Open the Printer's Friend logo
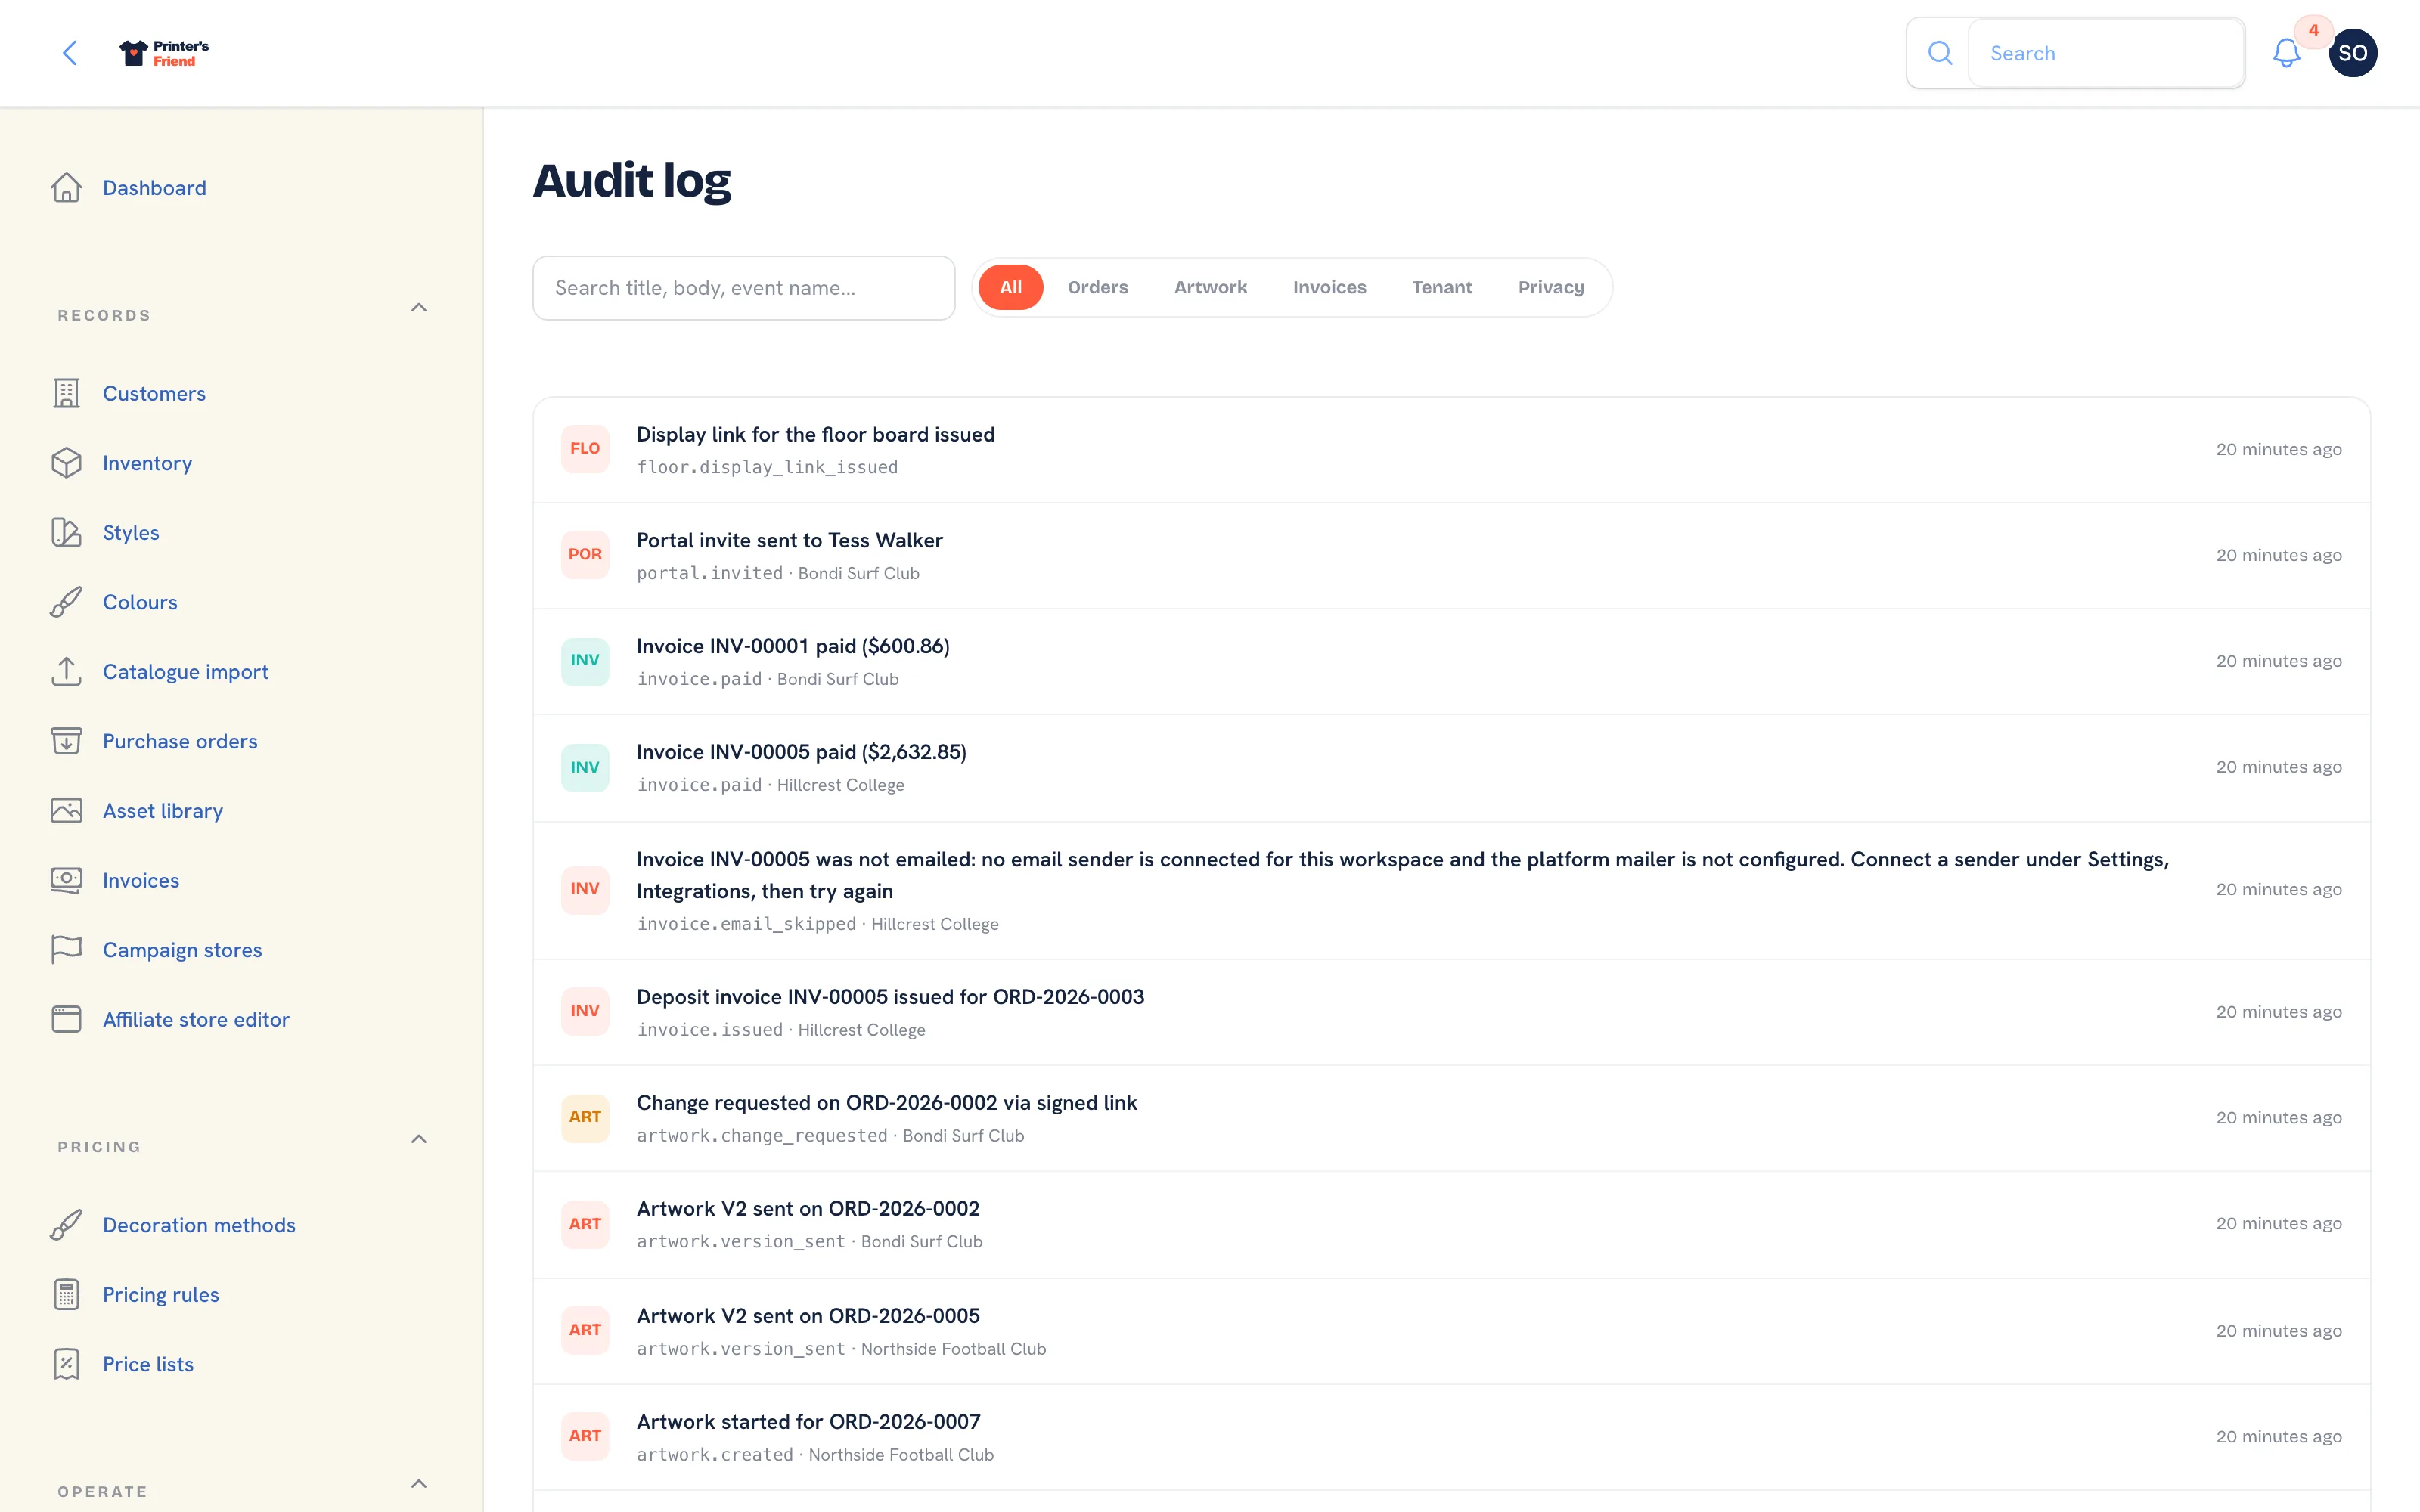This screenshot has height=1512, width=2420. 164,53
